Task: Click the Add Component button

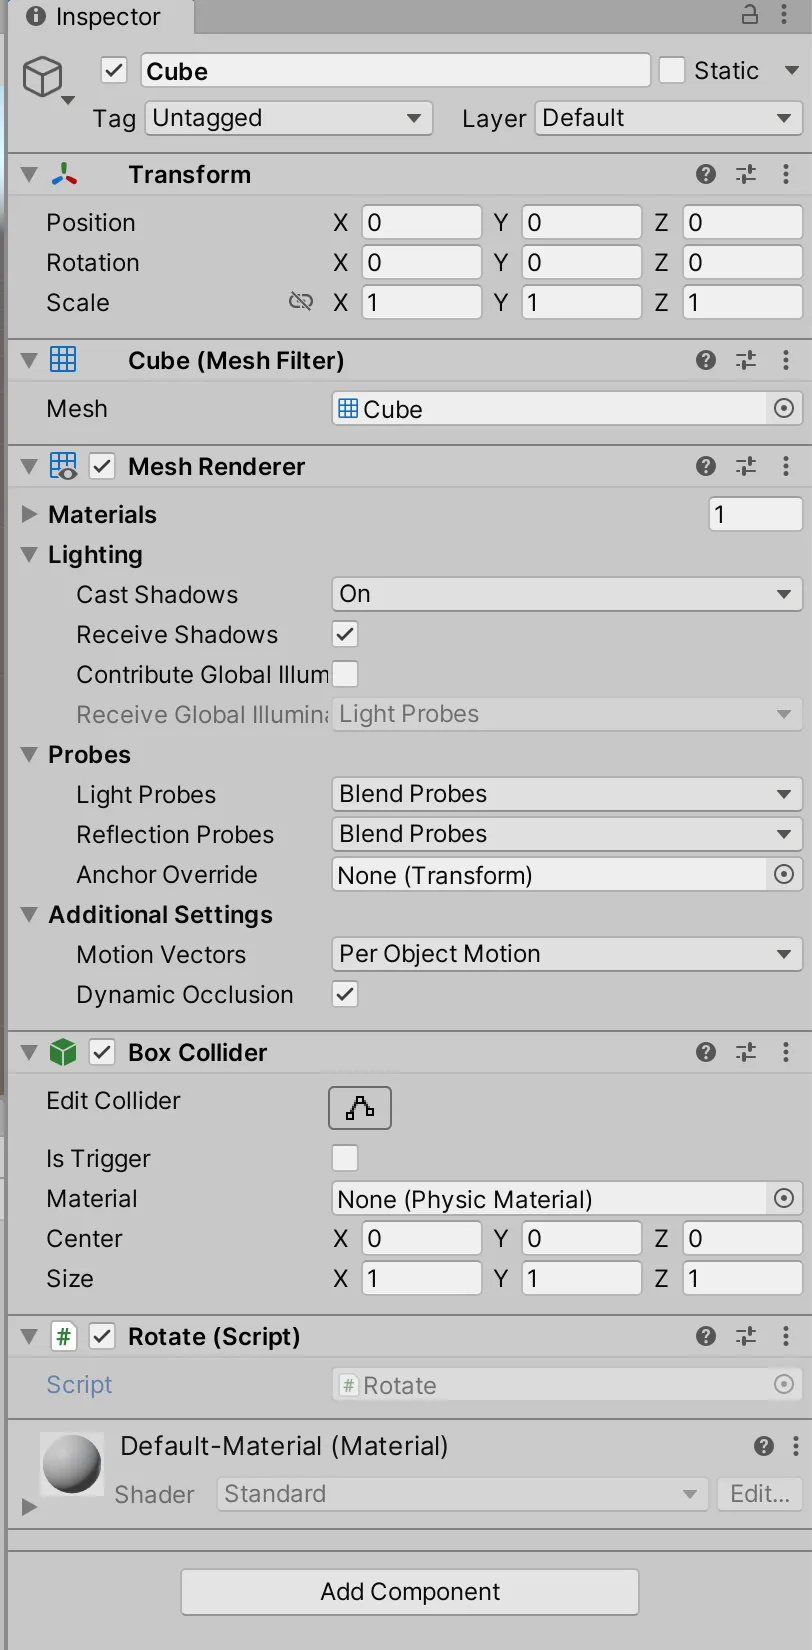Action: click(x=409, y=1592)
